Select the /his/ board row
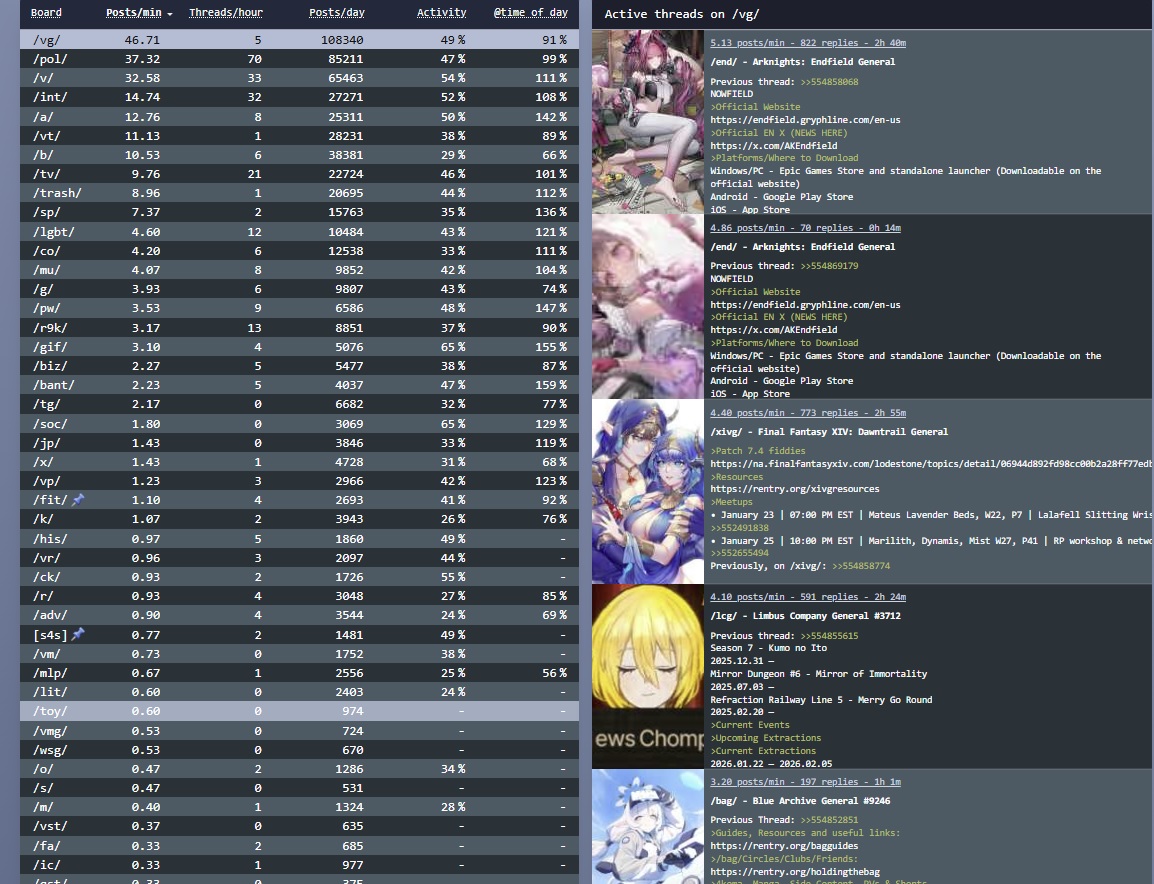The width and height of the screenshot is (1154, 884). [x=300, y=539]
